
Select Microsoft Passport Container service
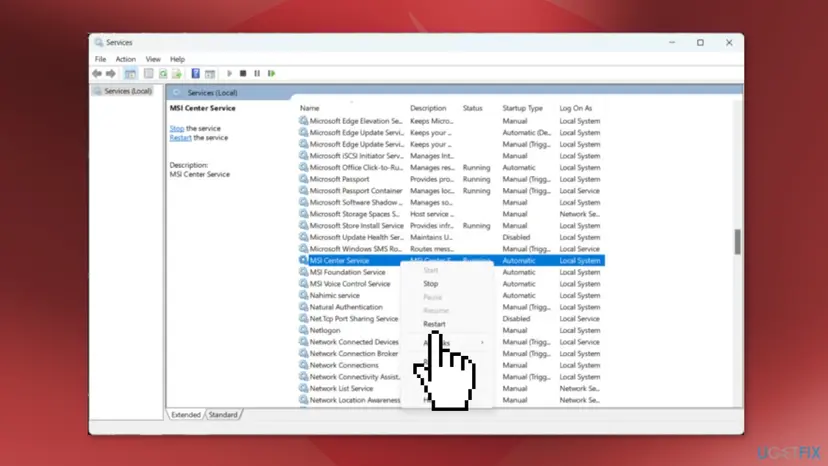point(451,191)
